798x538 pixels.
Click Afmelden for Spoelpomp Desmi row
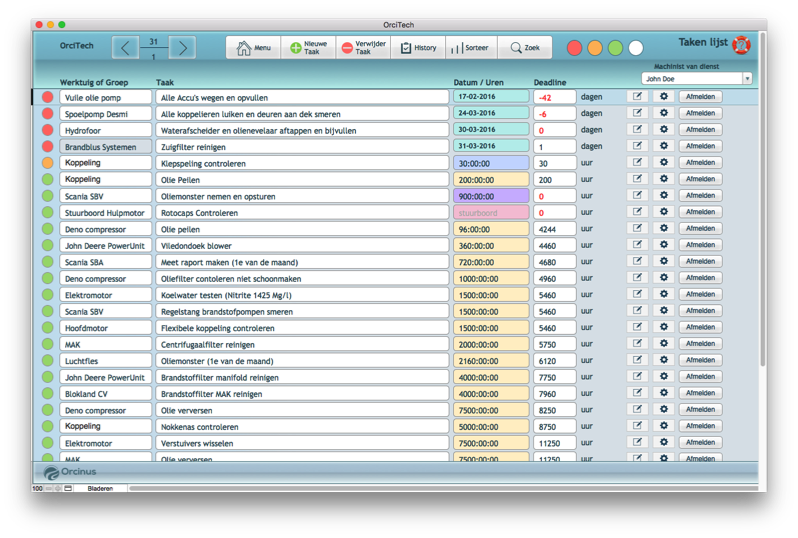pyautogui.click(x=700, y=114)
